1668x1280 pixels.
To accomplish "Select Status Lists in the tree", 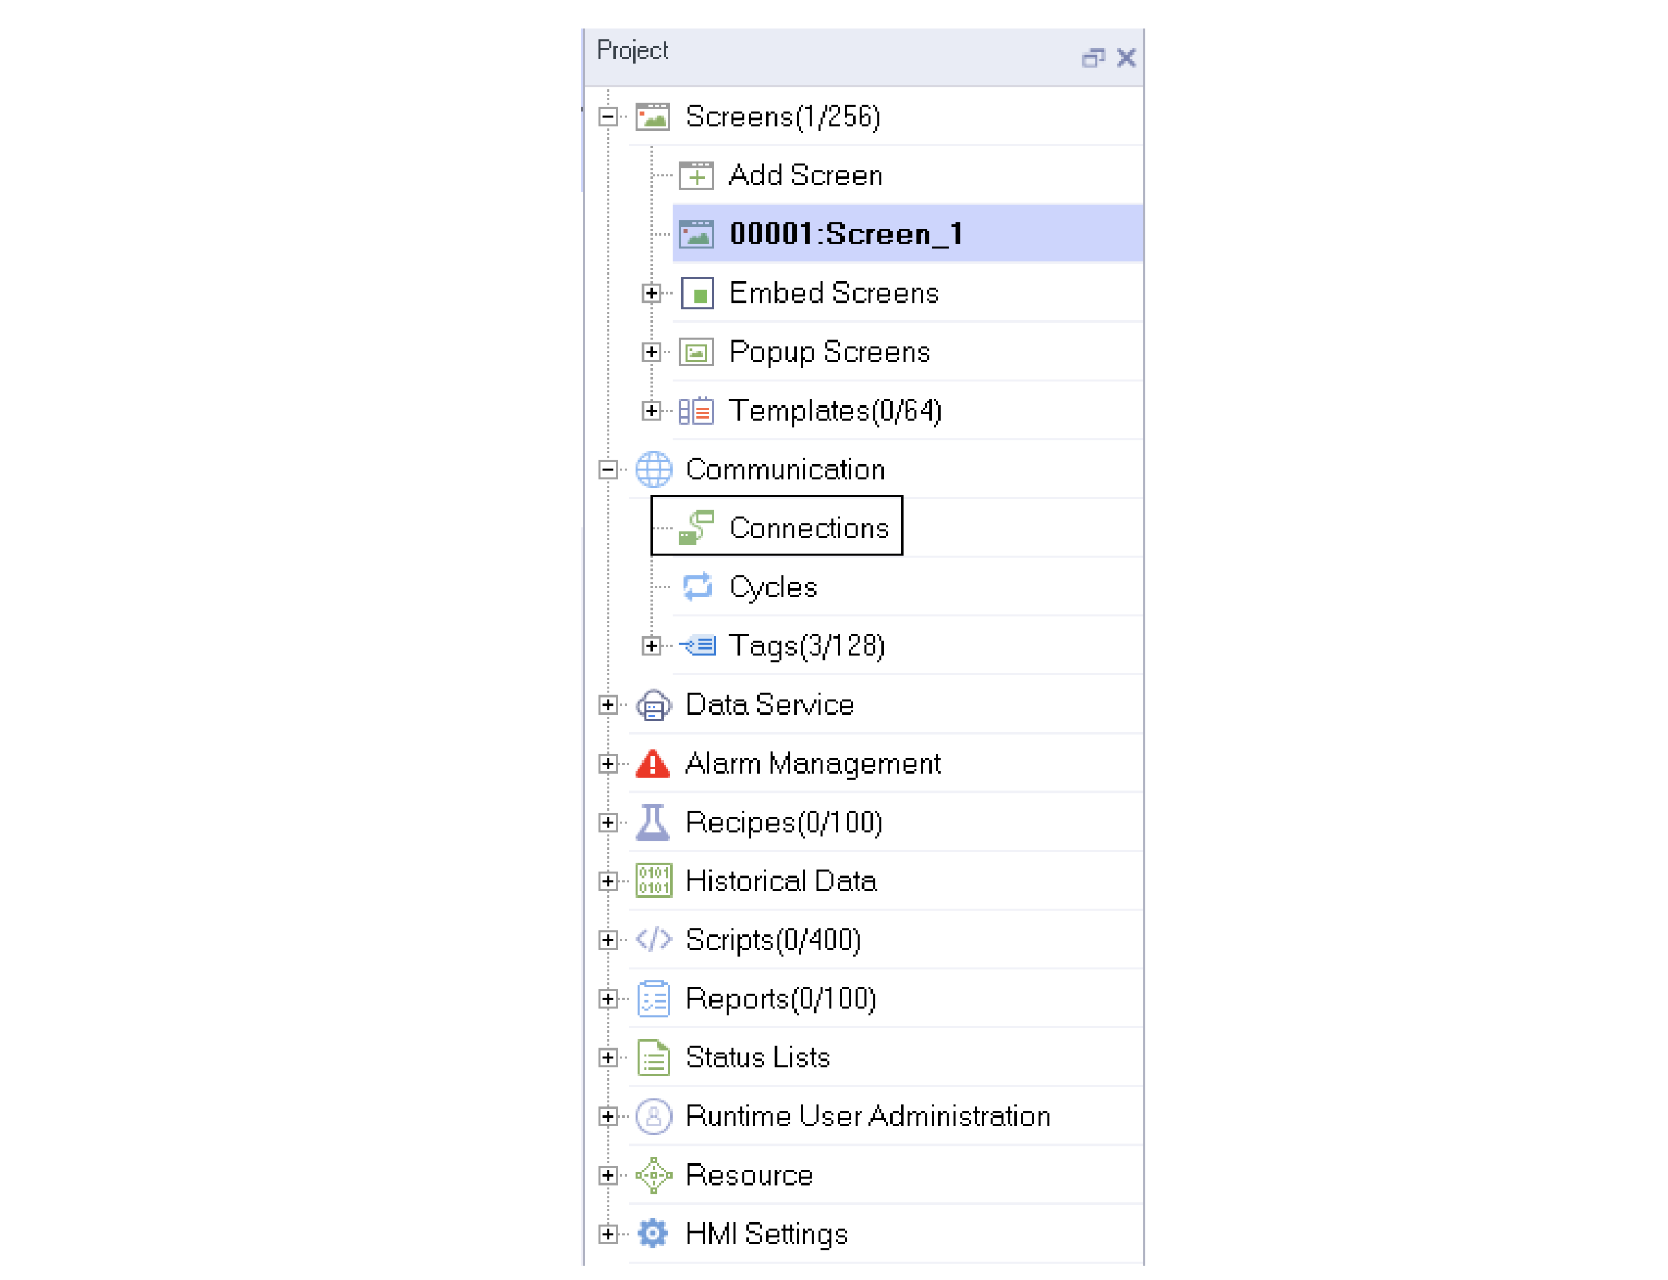I will 758,1057.
